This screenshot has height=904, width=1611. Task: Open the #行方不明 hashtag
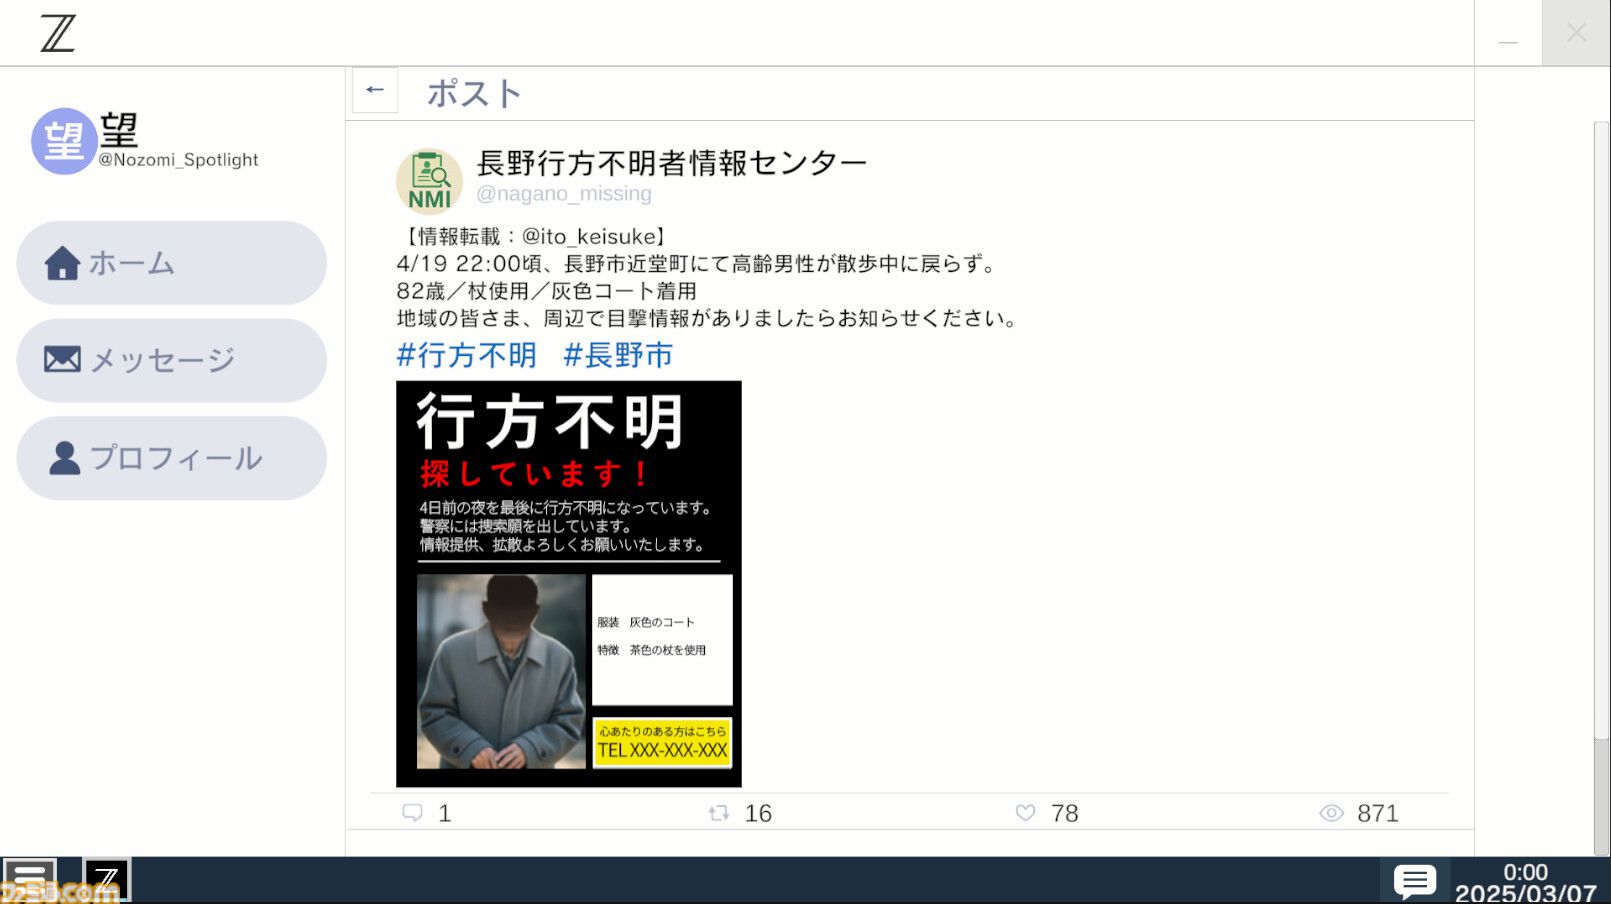click(x=466, y=355)
